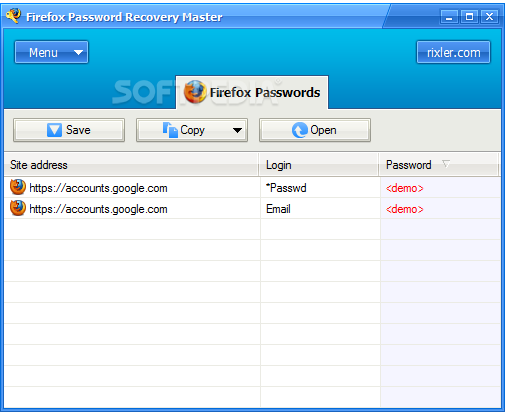Sort by Site address column header

[x=131, y=165]
